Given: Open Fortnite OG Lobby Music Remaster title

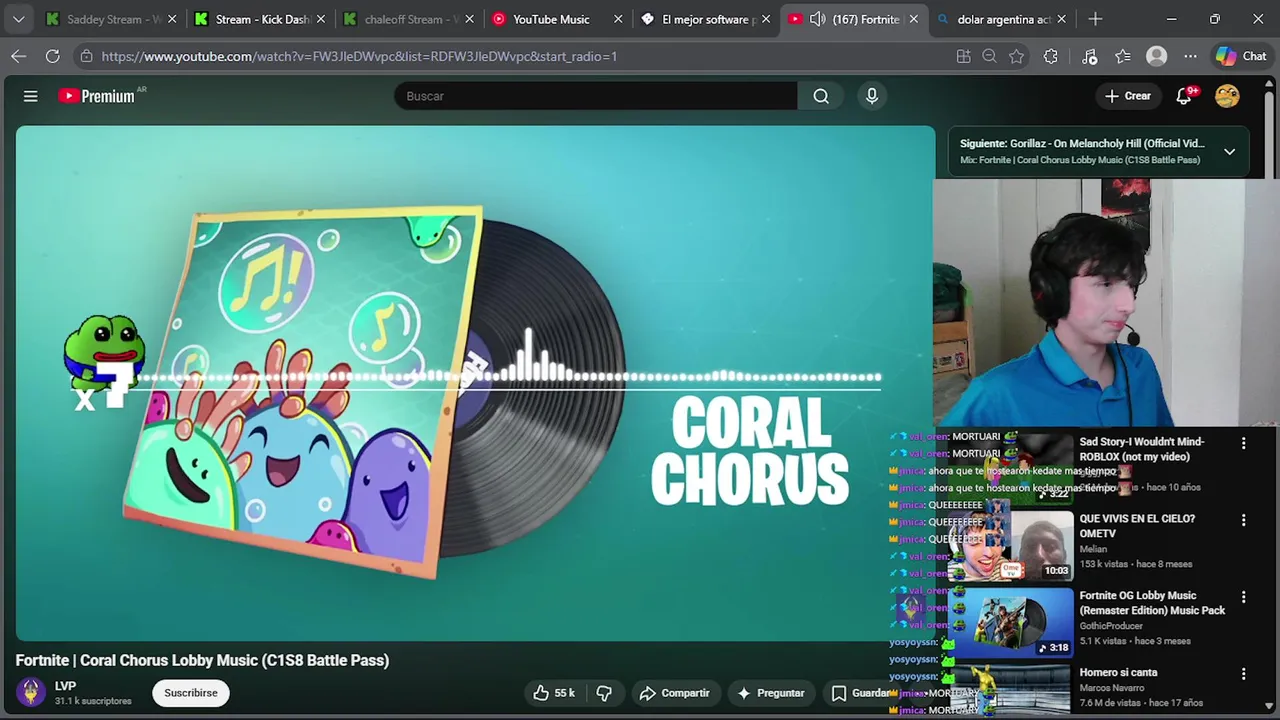Looking at the screenshot, I should pyautogui.click(x=1152, y=603).
